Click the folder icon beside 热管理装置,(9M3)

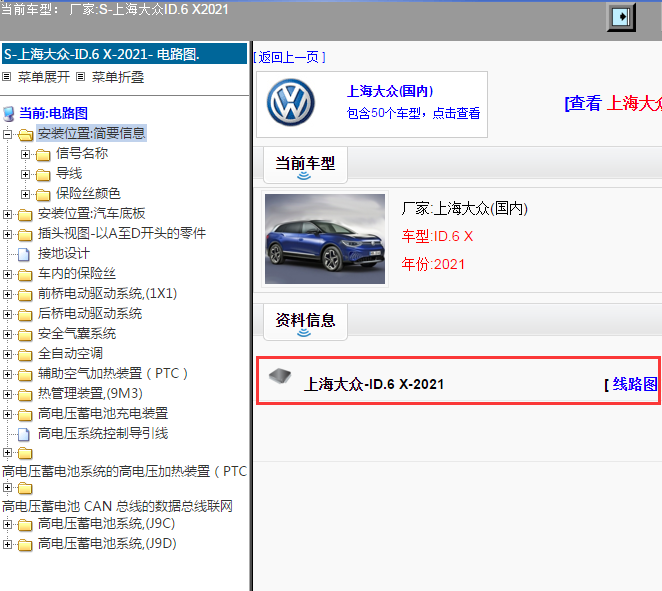pos(25,395)
